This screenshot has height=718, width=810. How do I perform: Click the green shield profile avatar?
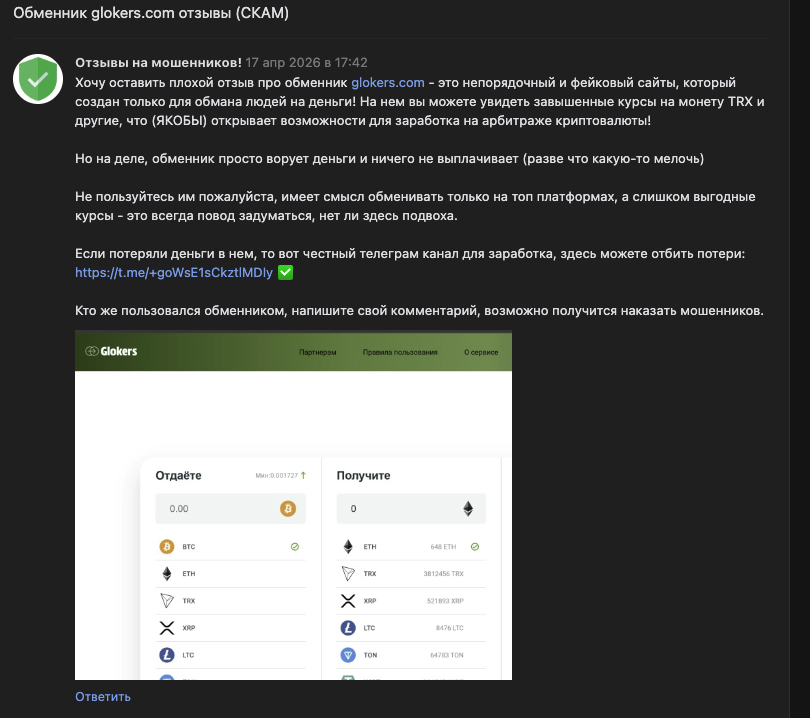pyautogui.click(x=38, y=79)
